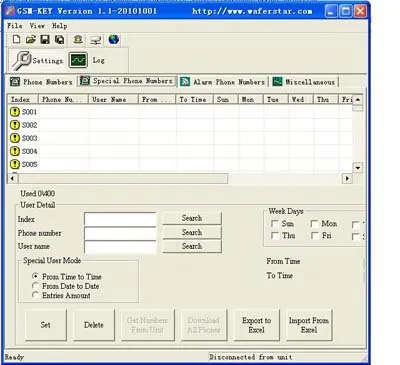The height and width of the screenshot is (365, 400).
Task: Click the Index column header
Action: click(23, 99)
